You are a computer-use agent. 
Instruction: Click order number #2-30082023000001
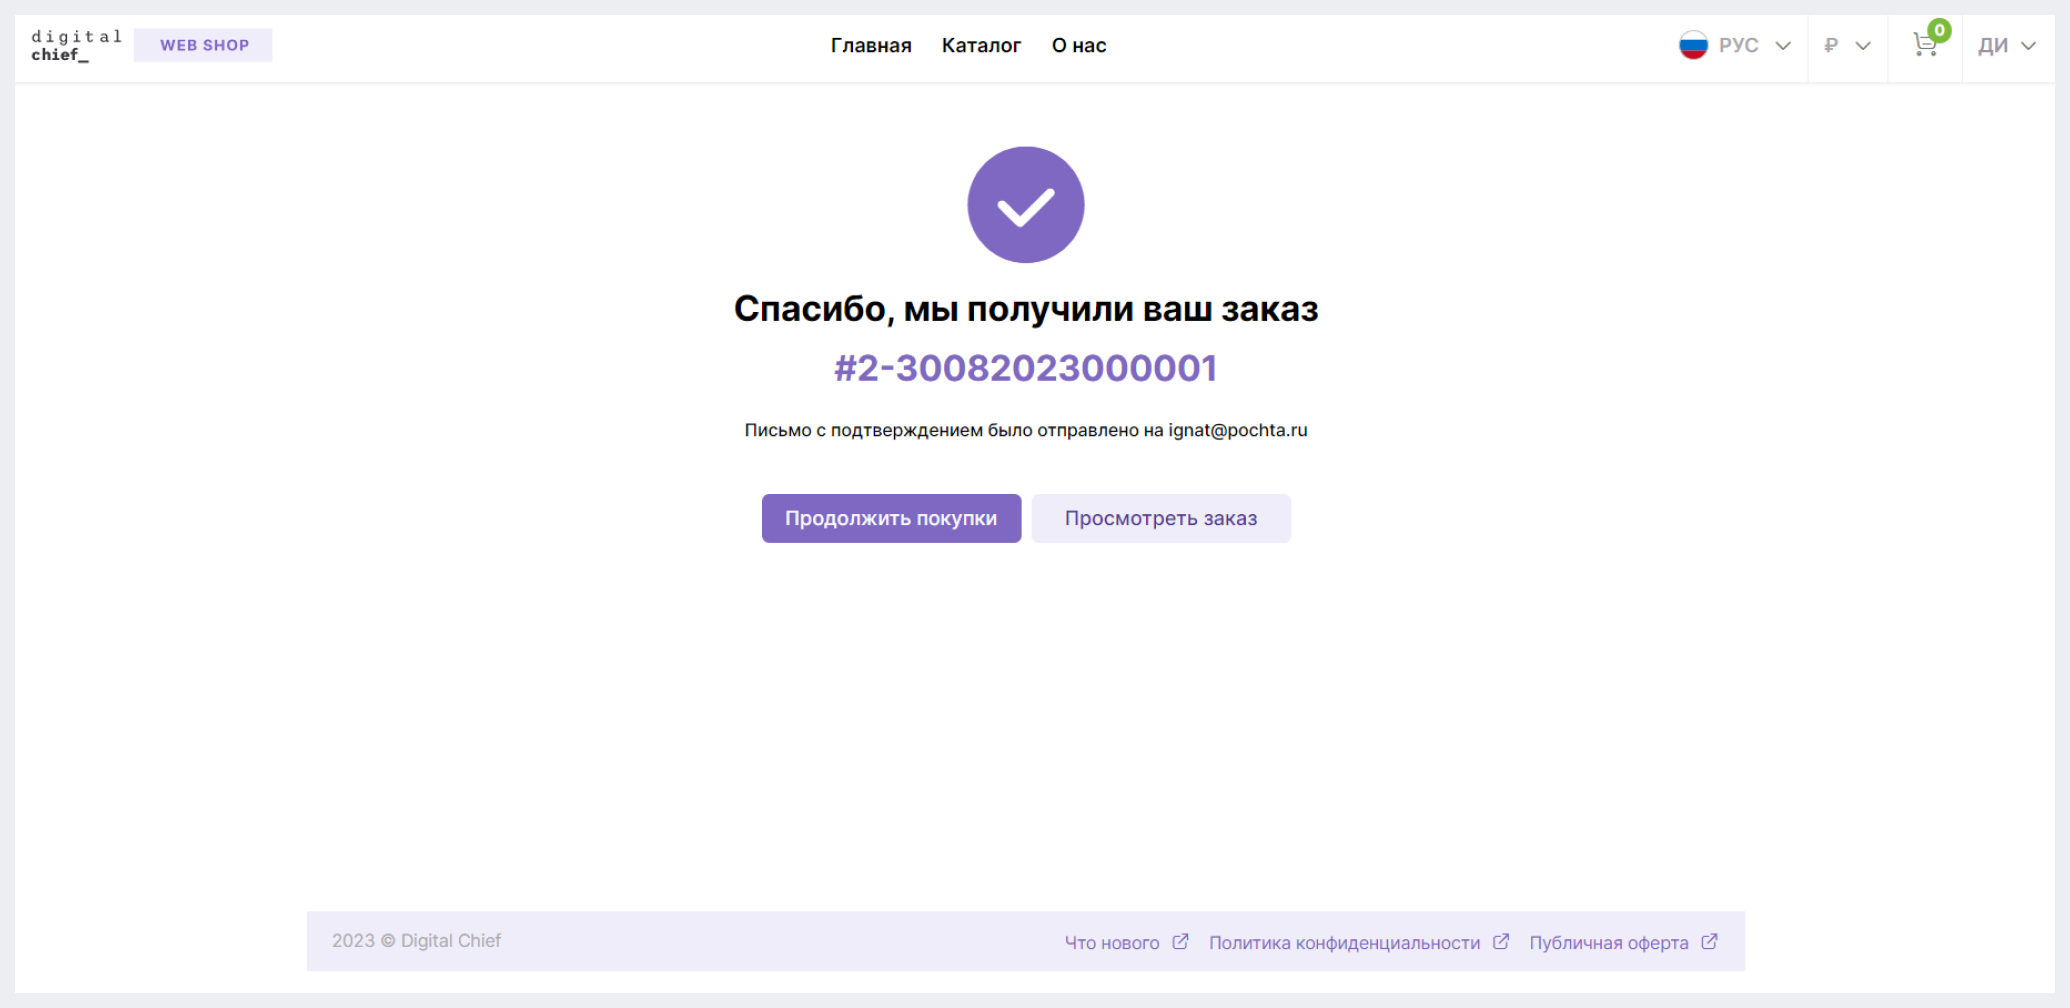[1025, 368]
